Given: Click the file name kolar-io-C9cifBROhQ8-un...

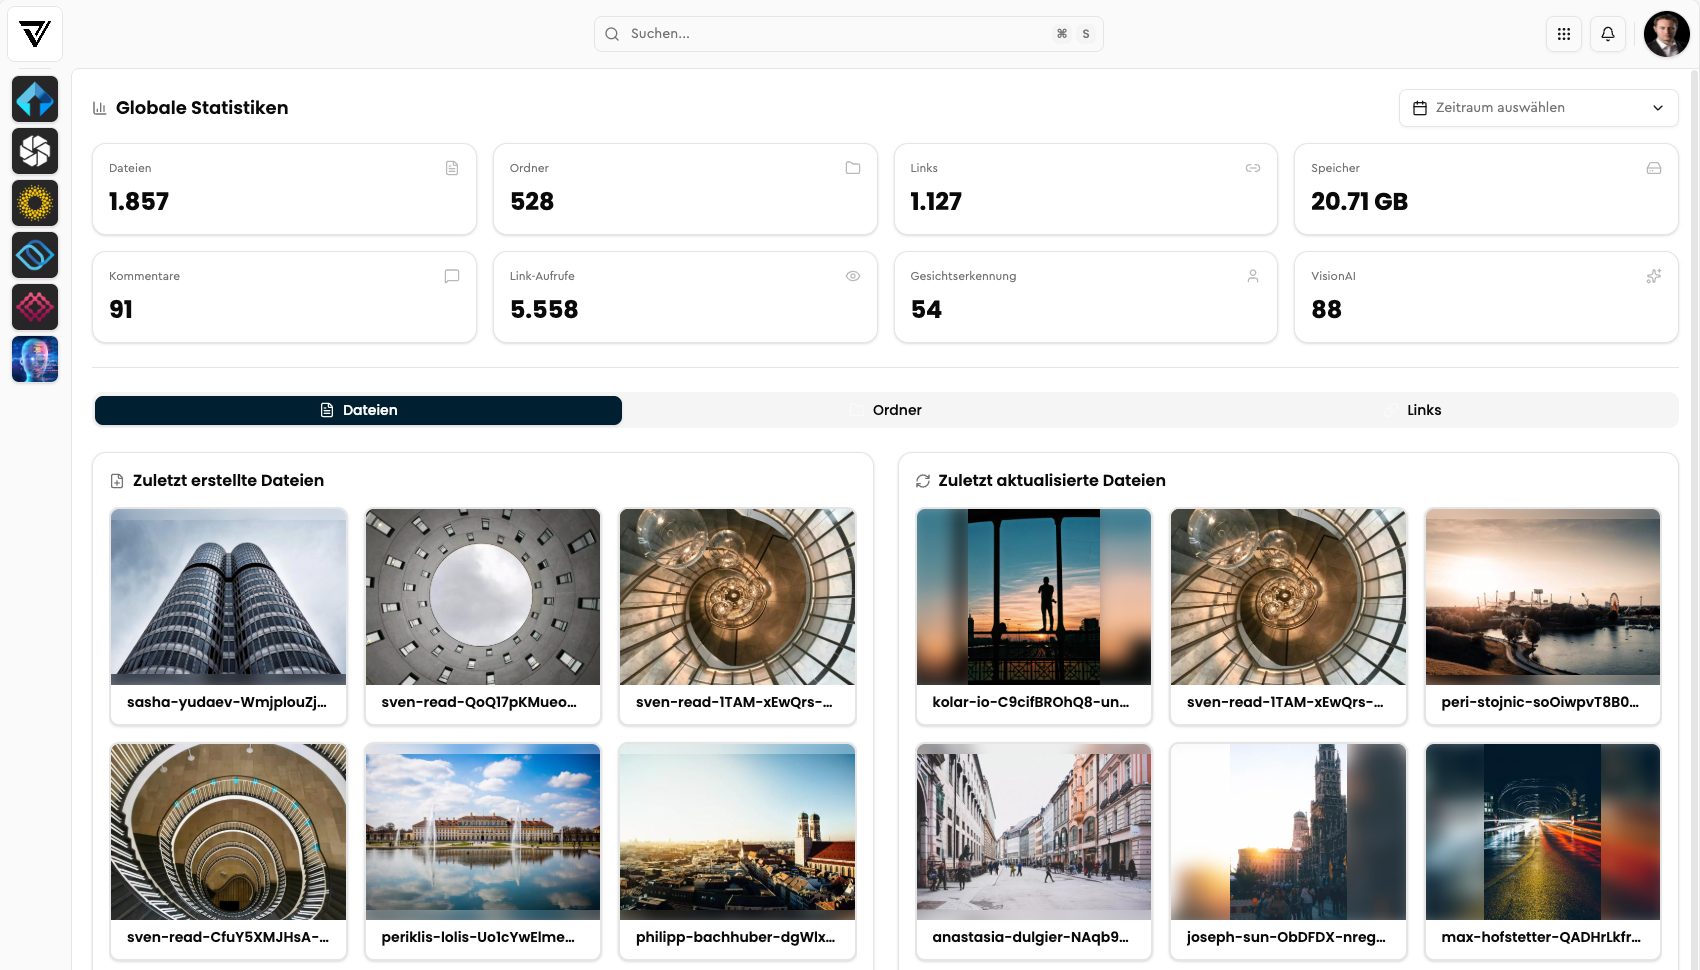Looking at the screenshot, I should (1031, 702).
